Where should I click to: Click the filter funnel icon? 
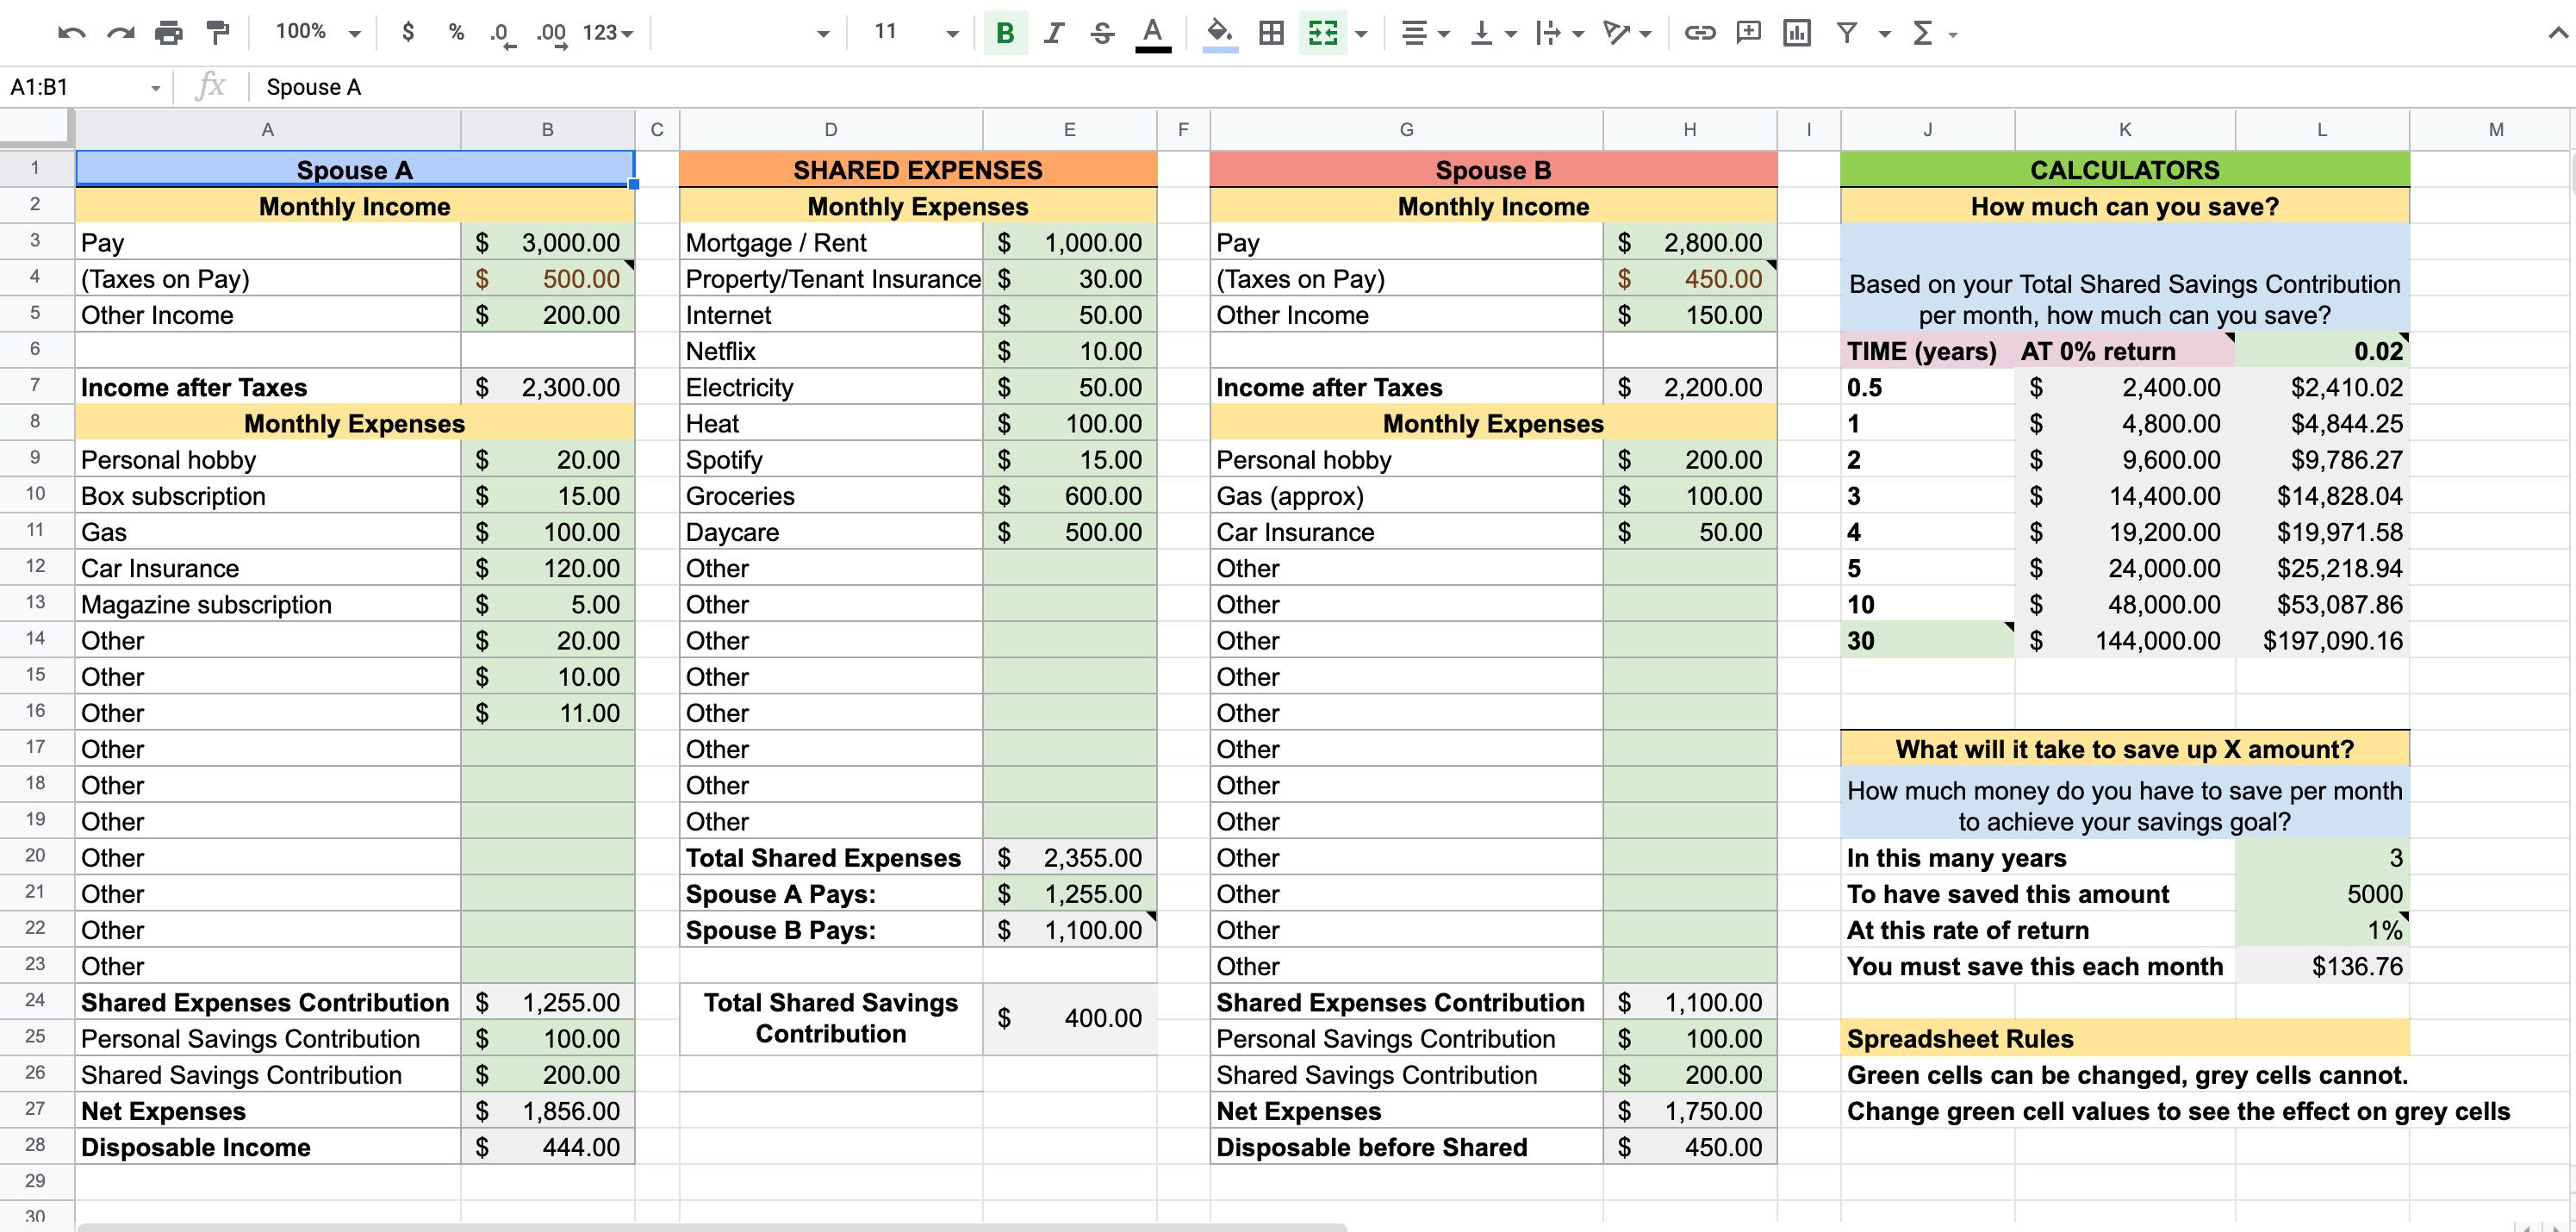(1847, 33)
